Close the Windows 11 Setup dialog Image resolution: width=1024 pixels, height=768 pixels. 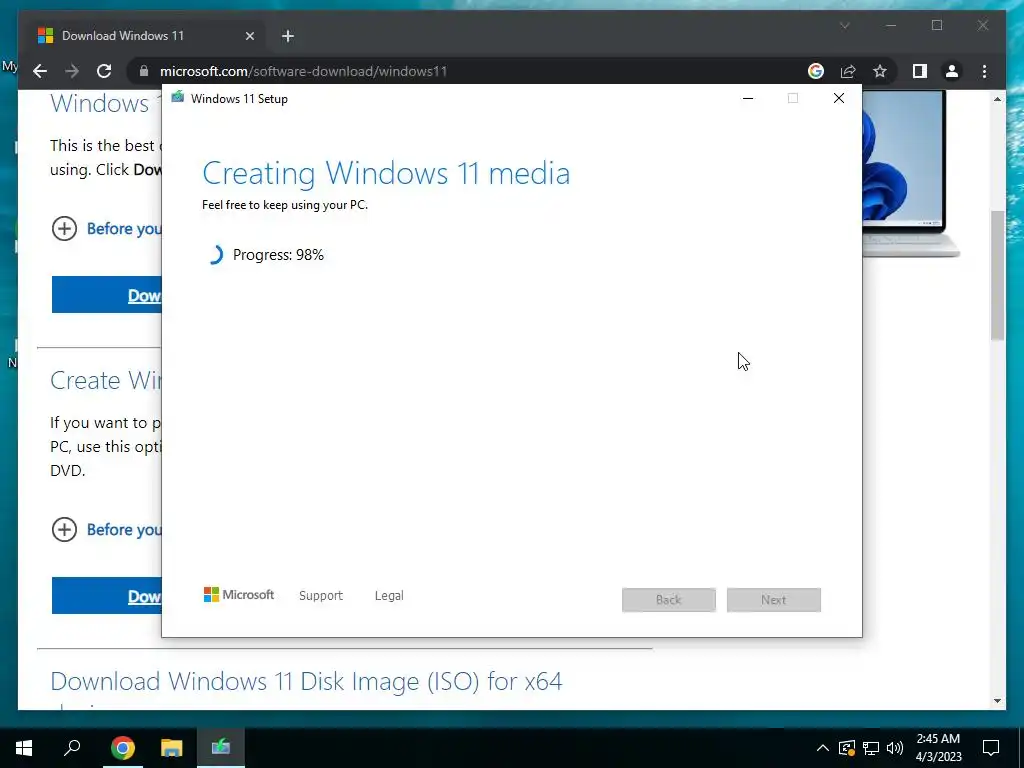pyautogui.click(x=839, y=99)
